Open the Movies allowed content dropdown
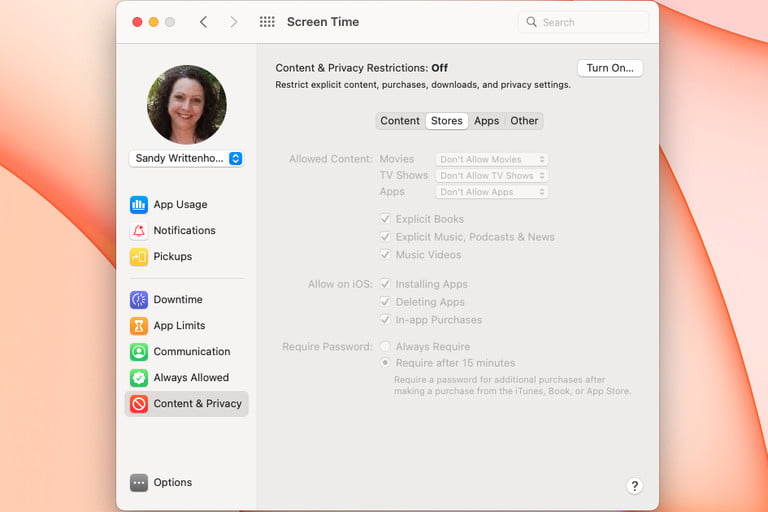This screenshot has height=512, width=768. pyautogui.click(x=492, y=159)
